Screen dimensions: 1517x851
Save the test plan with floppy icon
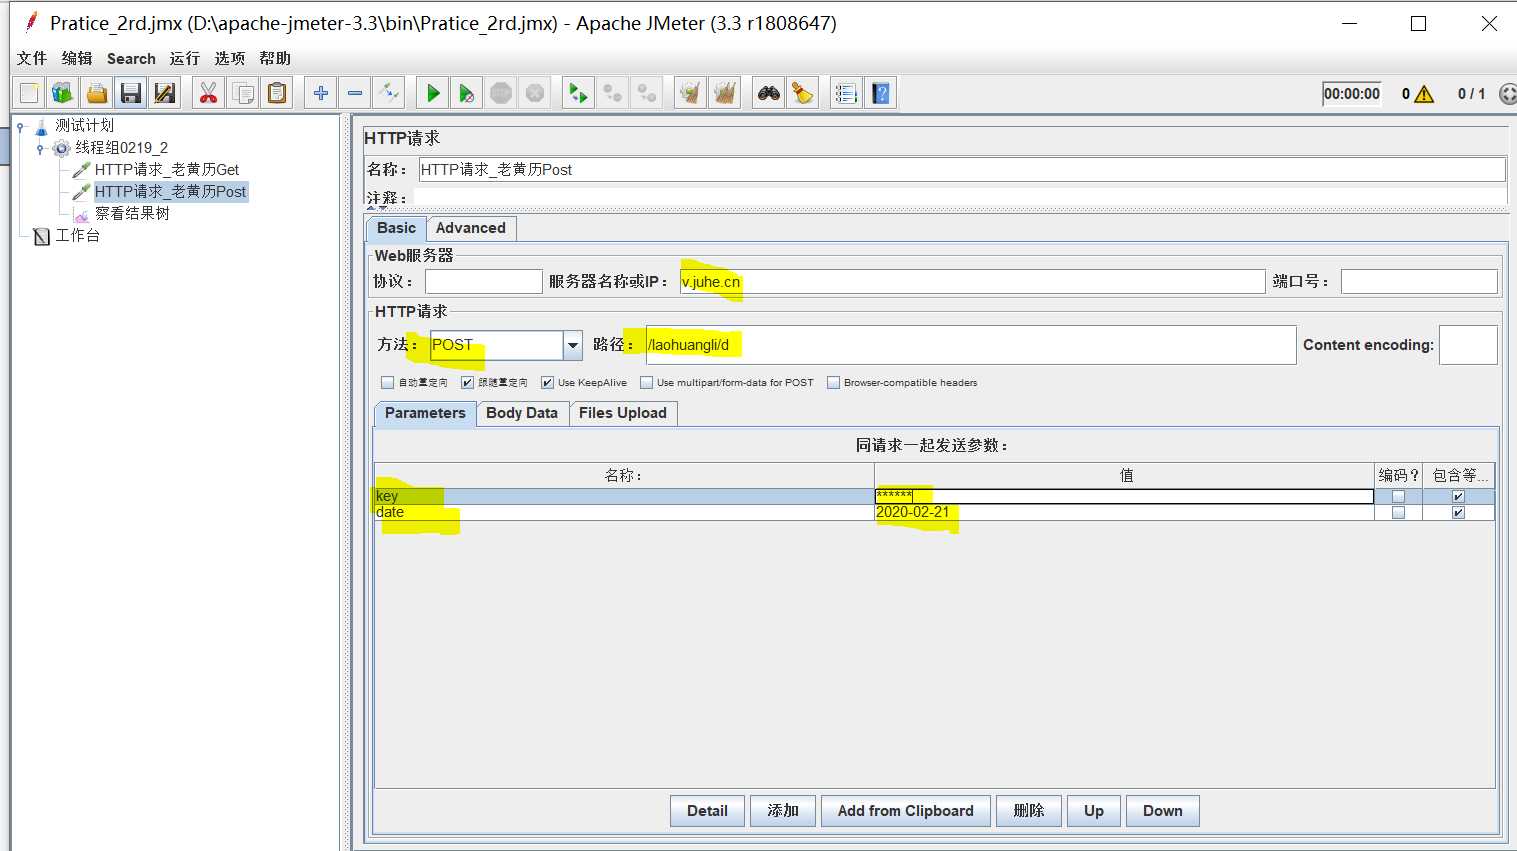point(131,93)
